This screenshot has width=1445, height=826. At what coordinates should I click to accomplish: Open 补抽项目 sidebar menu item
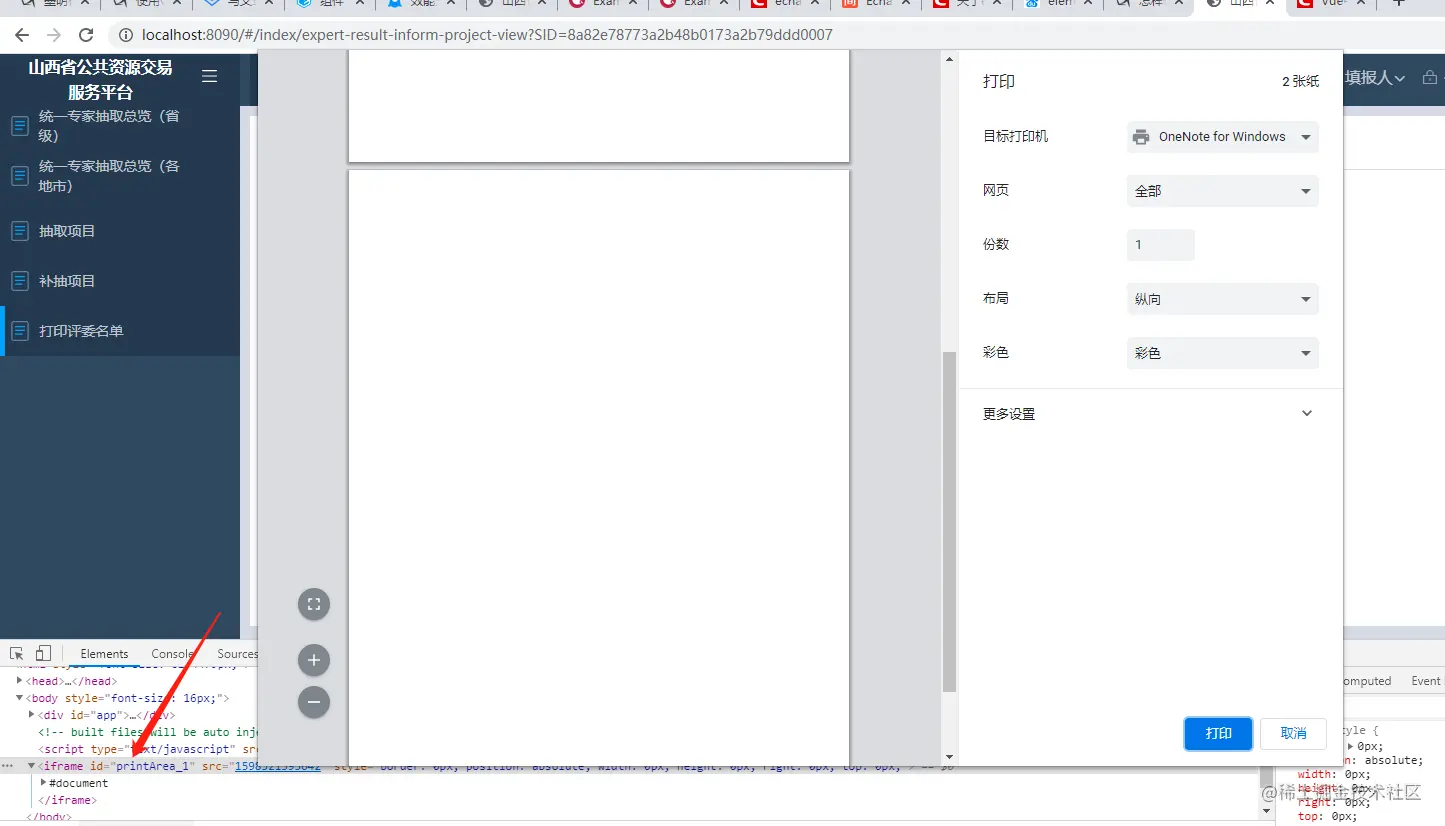tap(120, 281)
